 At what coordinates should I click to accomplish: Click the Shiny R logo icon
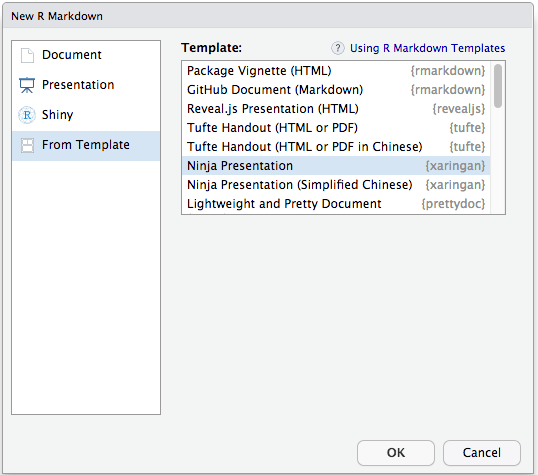(x=27, y=115)
